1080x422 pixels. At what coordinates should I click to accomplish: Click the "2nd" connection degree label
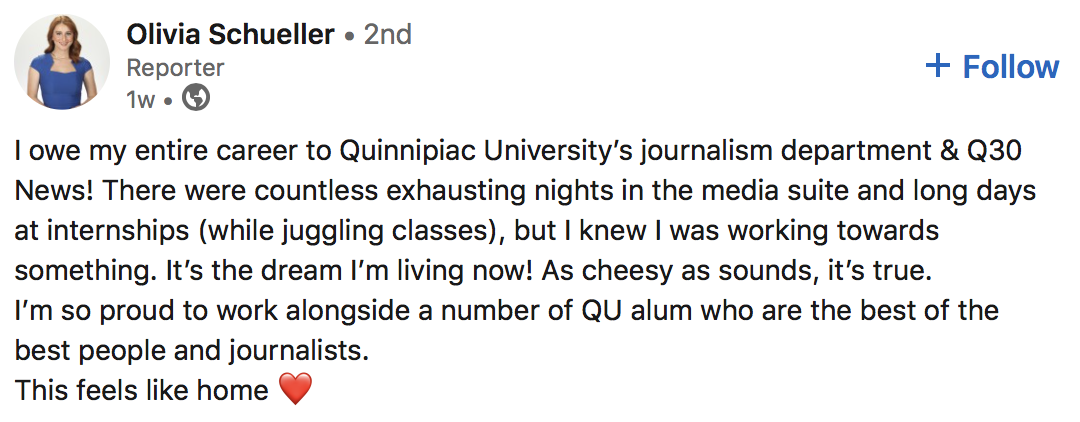click(x=388, y=35)
